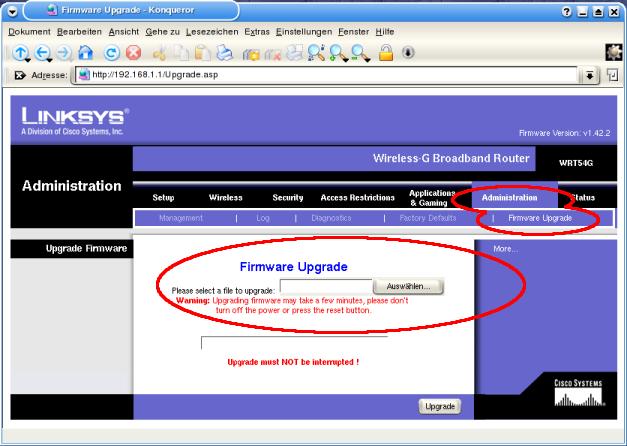Open the Dokument menu
The width and height of the screenshot is (627, 446).
(29, 31)
